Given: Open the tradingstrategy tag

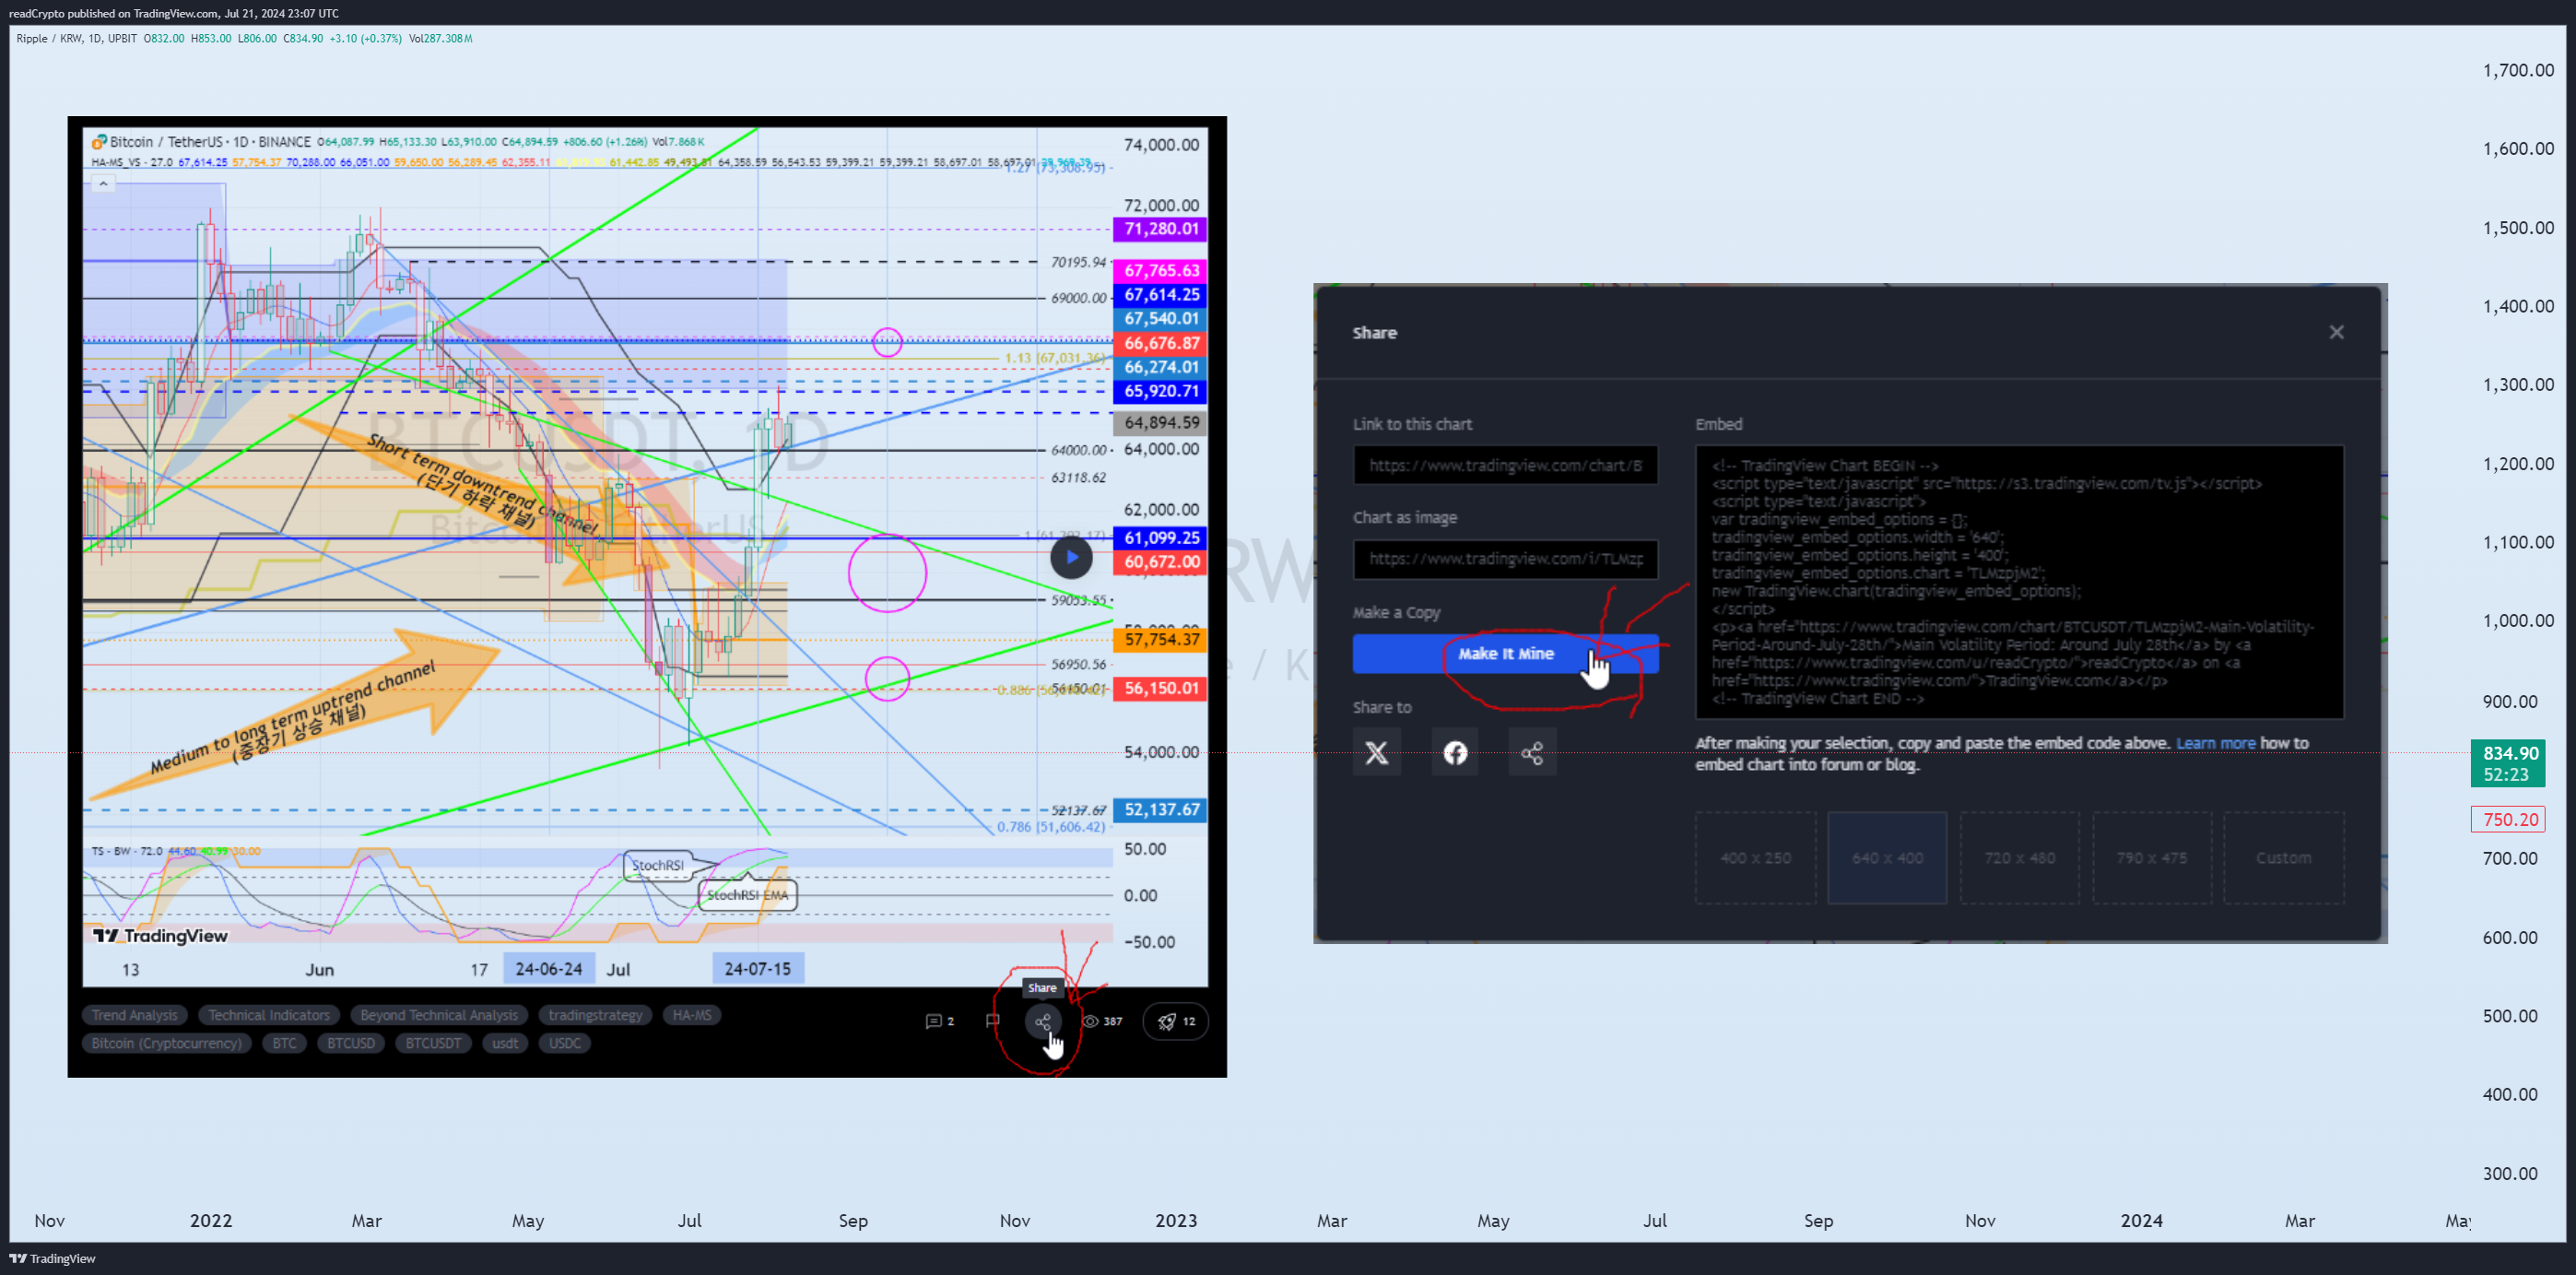Looking at the screenshot, I should pos(595,1015).
